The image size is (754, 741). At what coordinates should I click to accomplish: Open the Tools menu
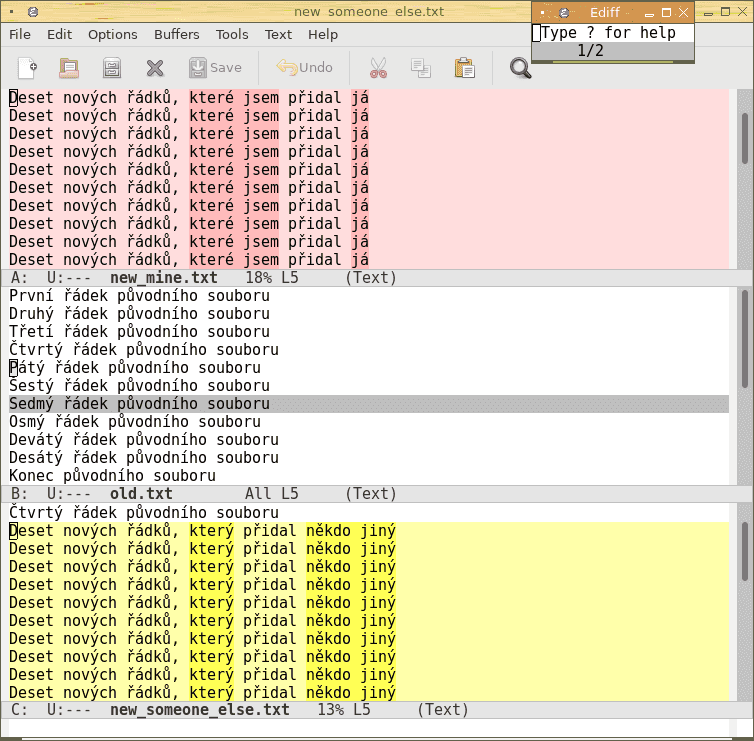click(232, 35)
